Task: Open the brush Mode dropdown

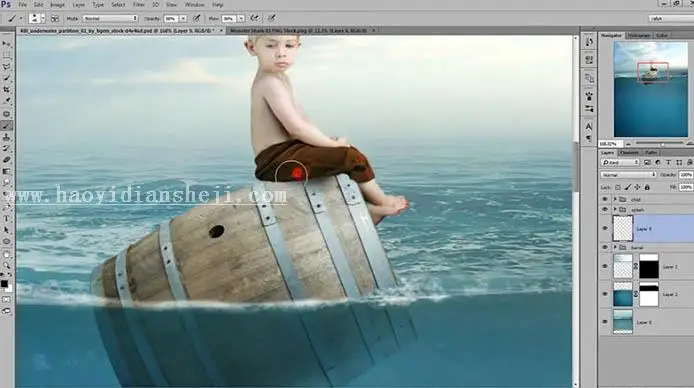Action: point(110,19)
